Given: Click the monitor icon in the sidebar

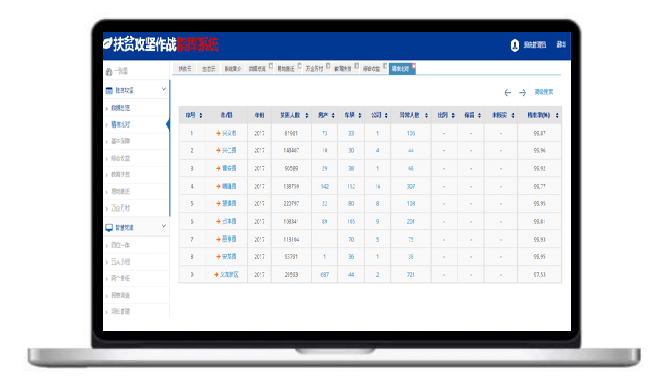Looking at the screenshot, I should 109,228.
